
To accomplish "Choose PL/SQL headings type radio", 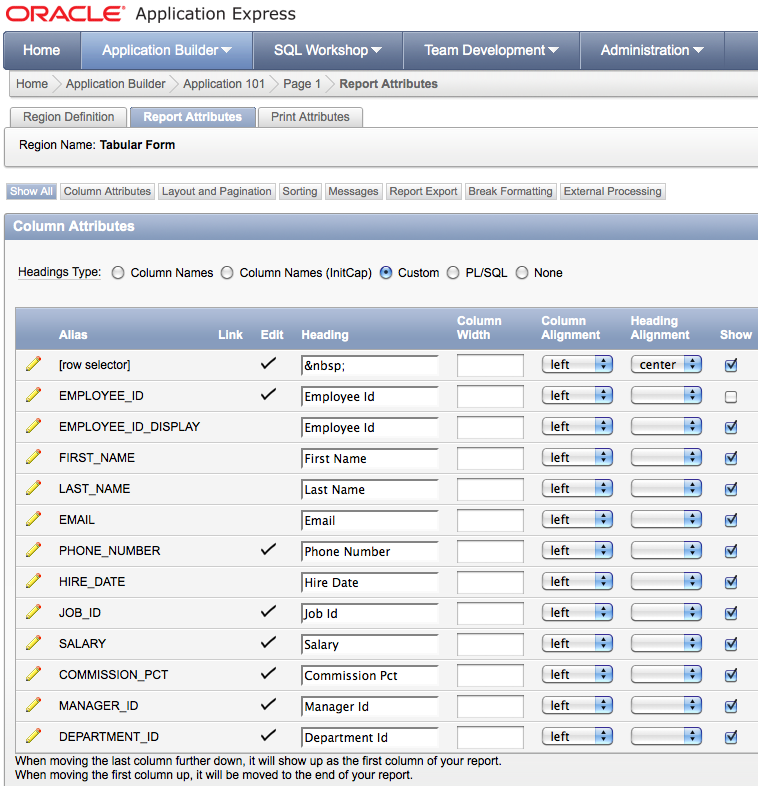I will (x=453, y=273).
